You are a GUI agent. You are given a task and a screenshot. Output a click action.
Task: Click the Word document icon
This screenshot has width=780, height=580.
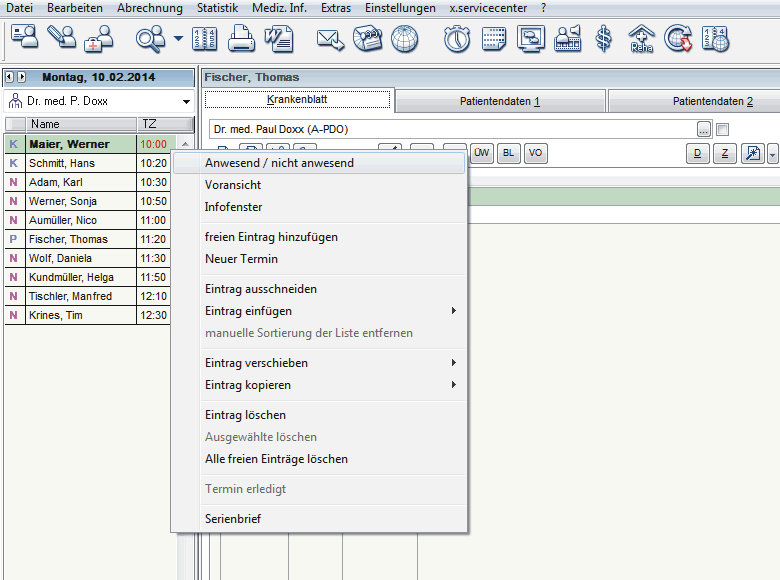278,40
